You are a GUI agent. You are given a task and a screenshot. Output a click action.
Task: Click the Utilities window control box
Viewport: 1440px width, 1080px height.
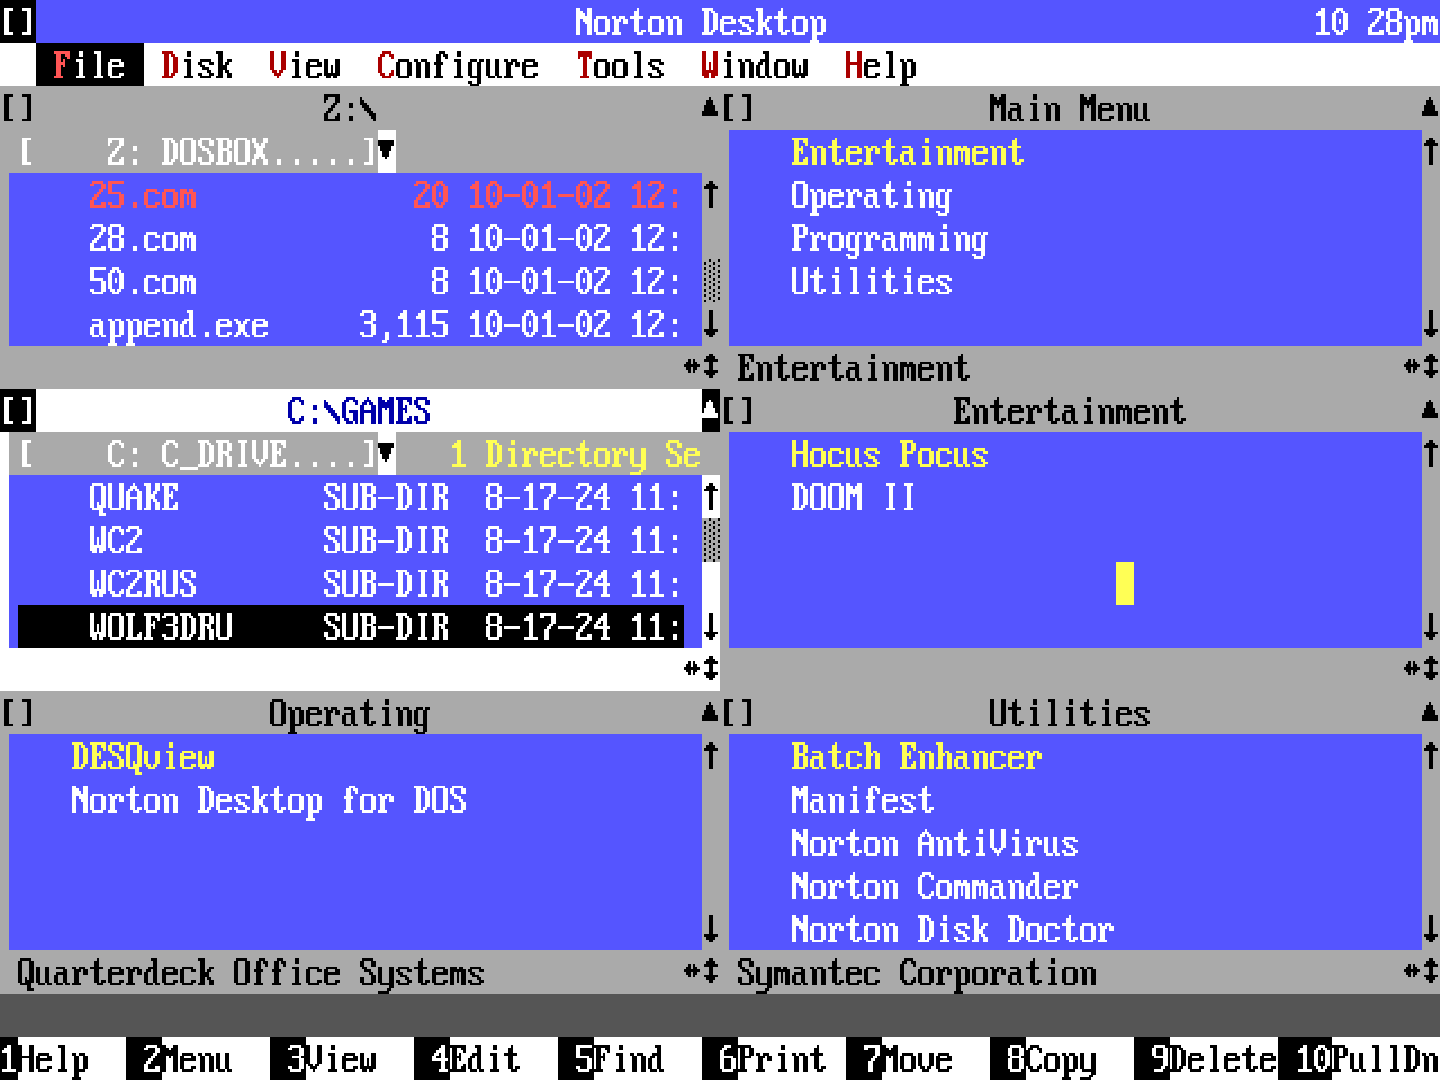pos(738,713)
